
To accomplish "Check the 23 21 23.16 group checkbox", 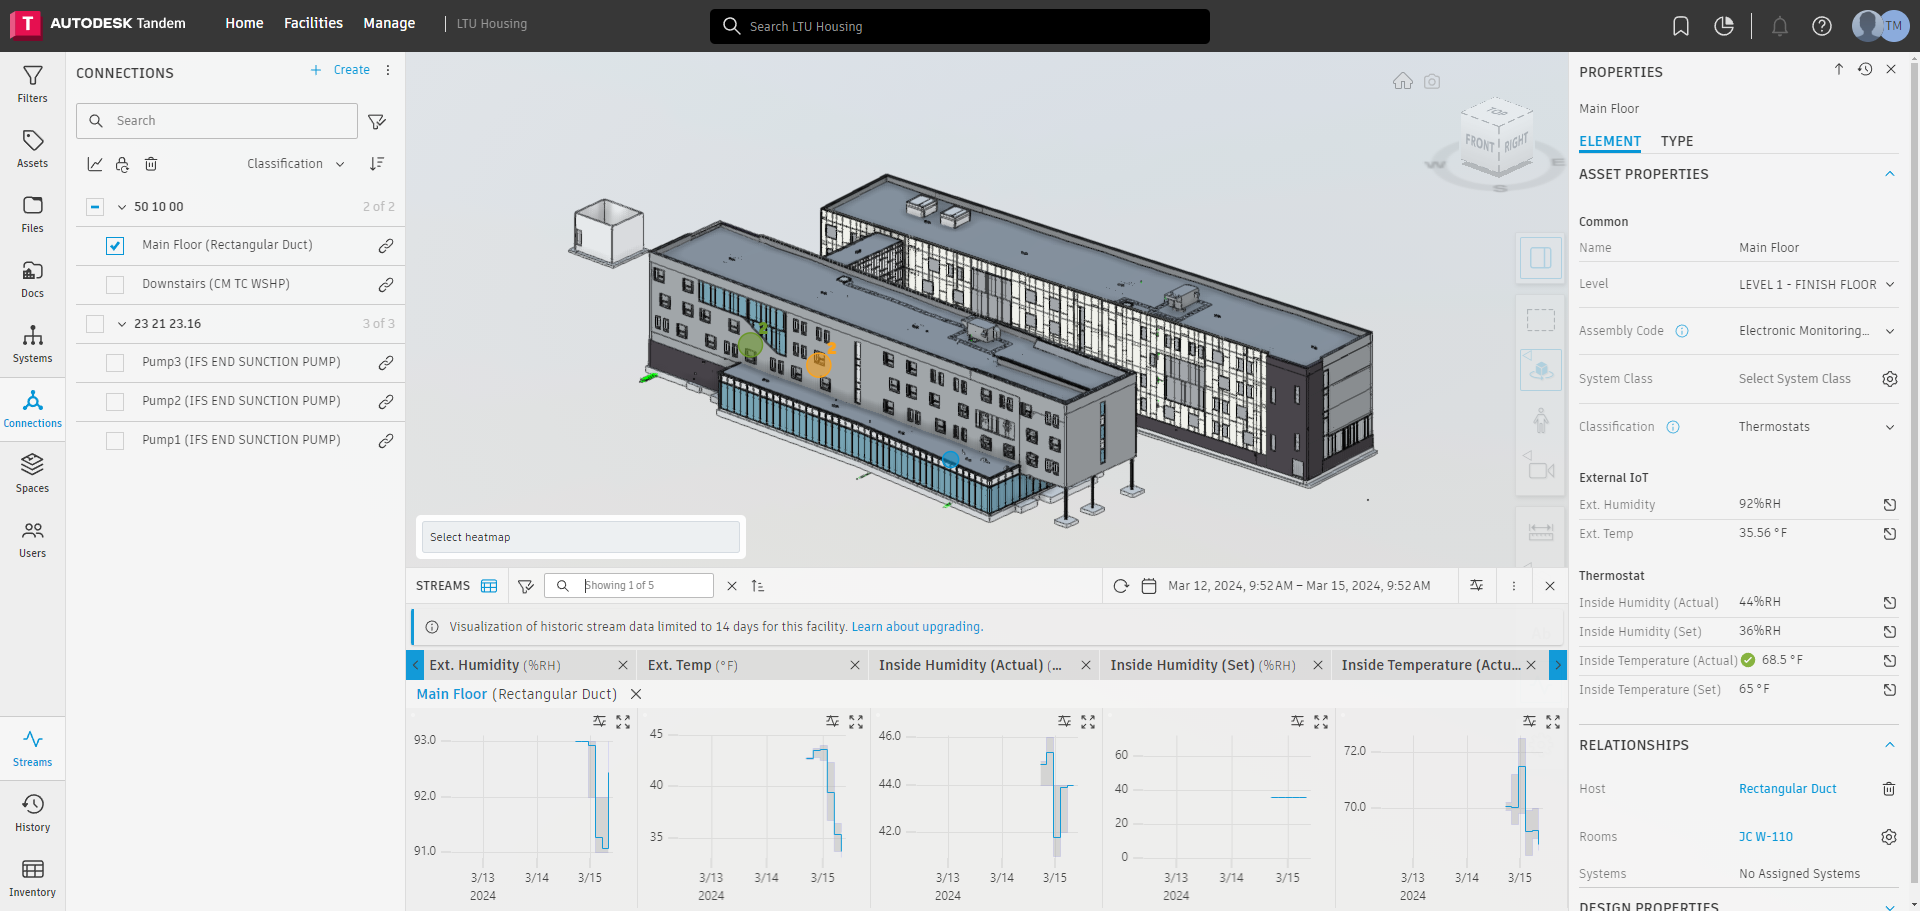I will pyautogui.click(x=95, y=324).
